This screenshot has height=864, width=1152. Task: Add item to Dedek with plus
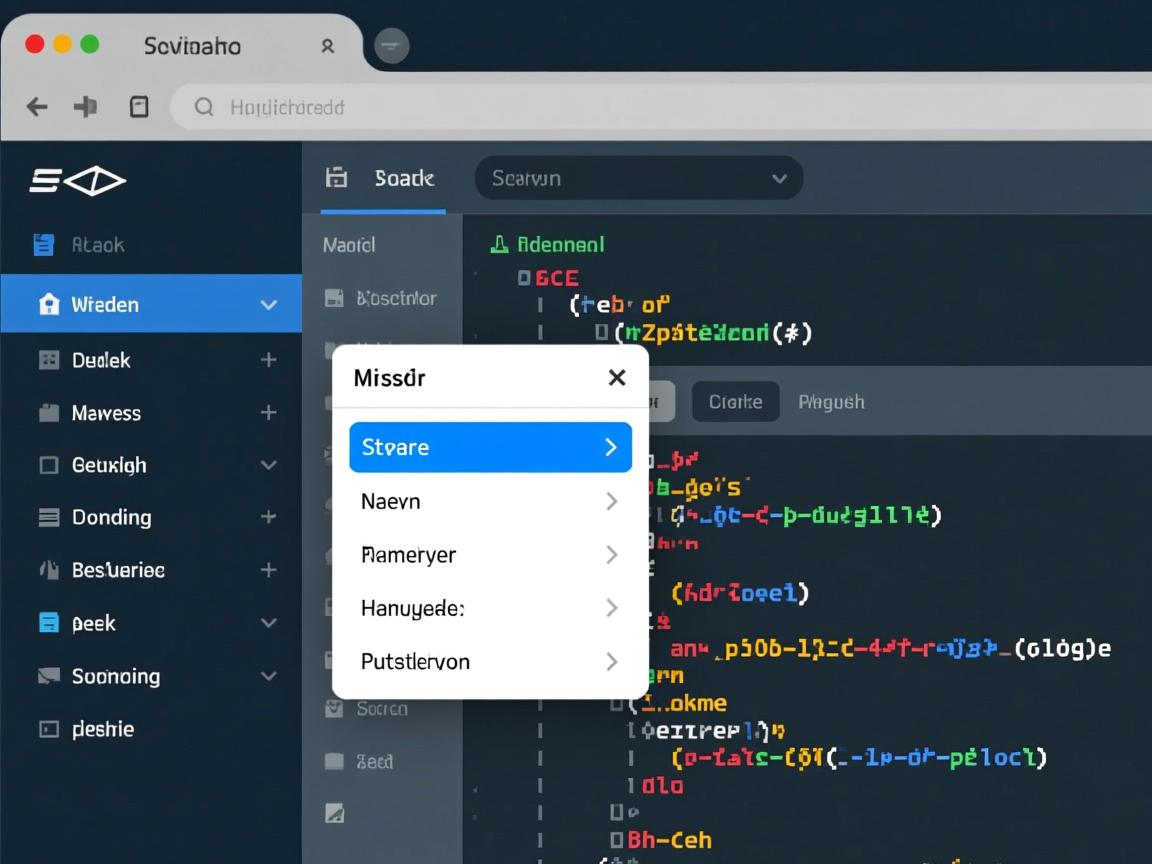coord(268,360)
